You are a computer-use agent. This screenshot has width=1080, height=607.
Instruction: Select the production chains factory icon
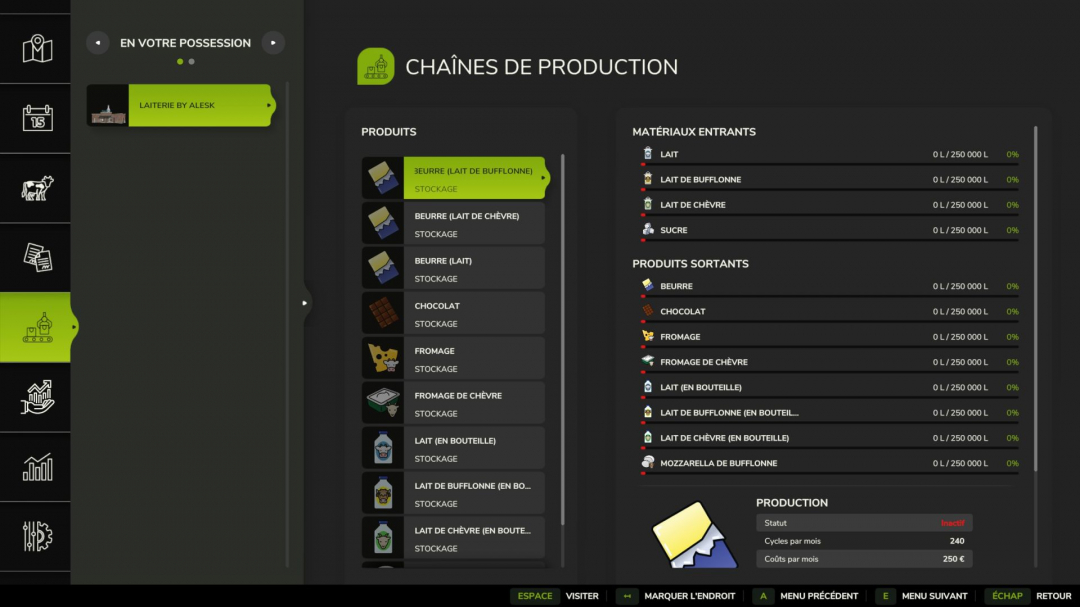(x=37, y=327)
